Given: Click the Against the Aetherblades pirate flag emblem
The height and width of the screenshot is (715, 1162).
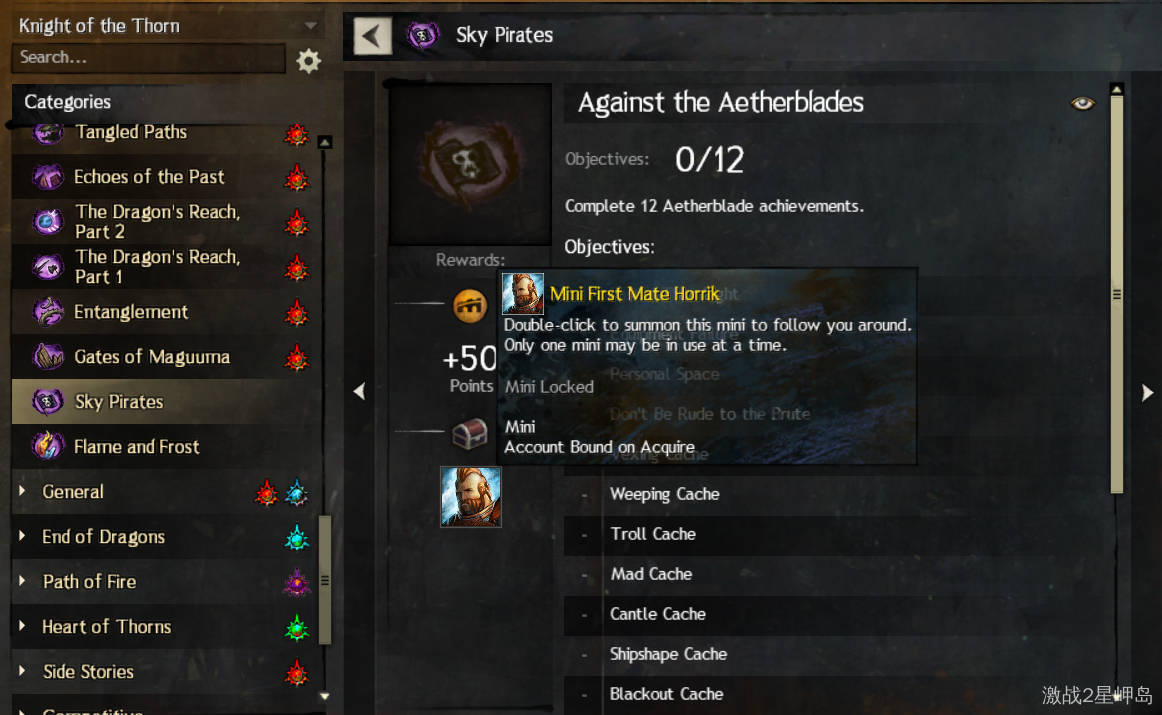Looking at the screenshot, I should point(470,164).
